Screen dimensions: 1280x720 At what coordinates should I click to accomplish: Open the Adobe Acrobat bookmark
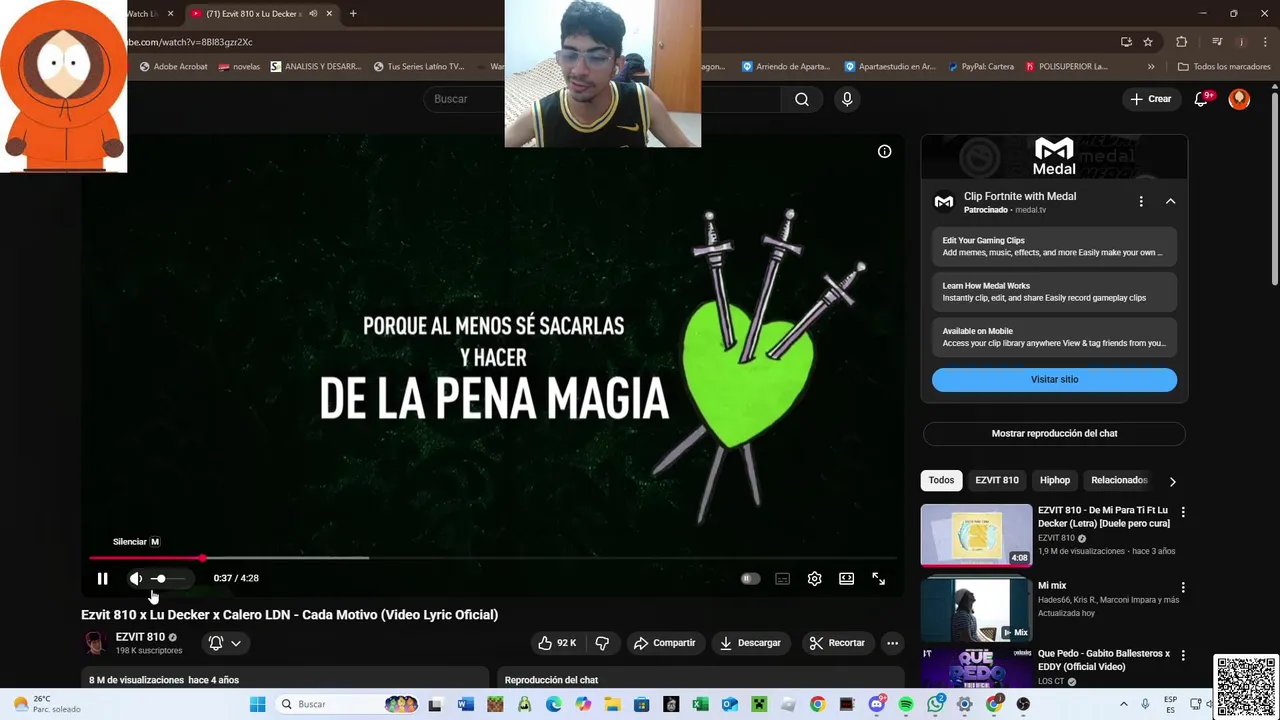[173, 67]
